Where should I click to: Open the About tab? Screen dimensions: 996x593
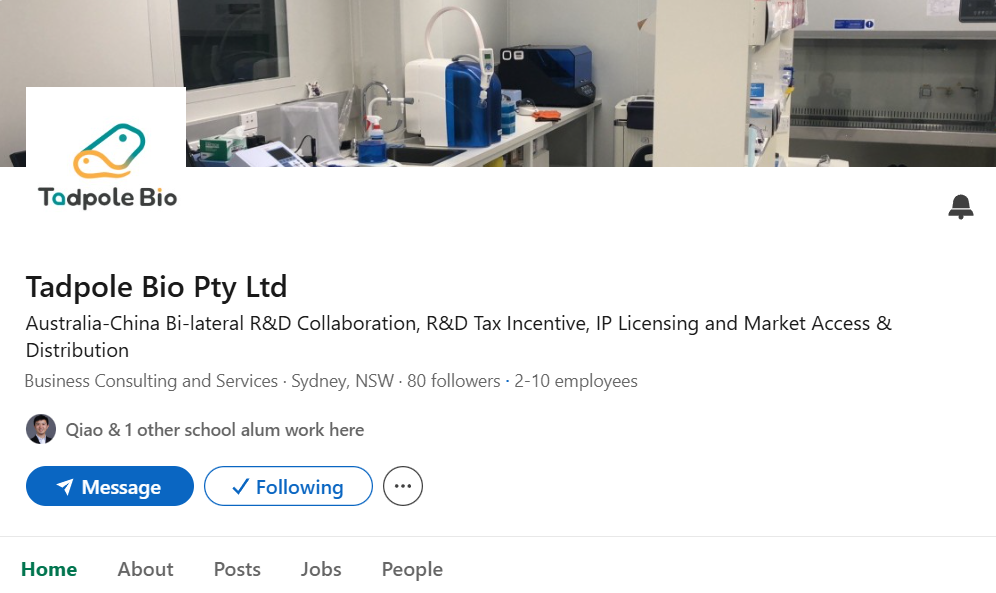point(145,569)
